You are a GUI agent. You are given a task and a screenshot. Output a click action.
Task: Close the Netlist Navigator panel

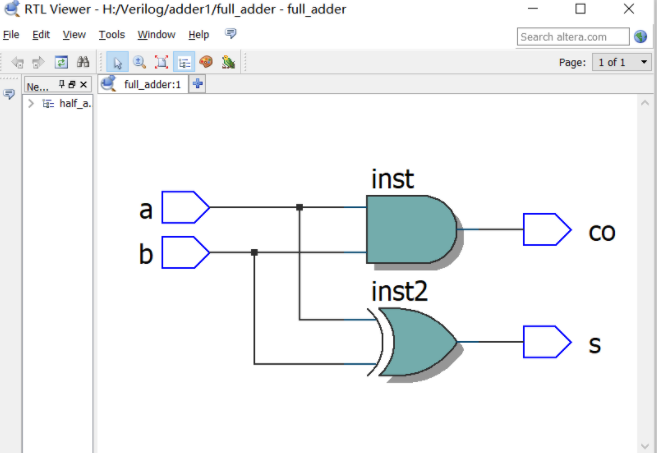(x=83, y=85)
